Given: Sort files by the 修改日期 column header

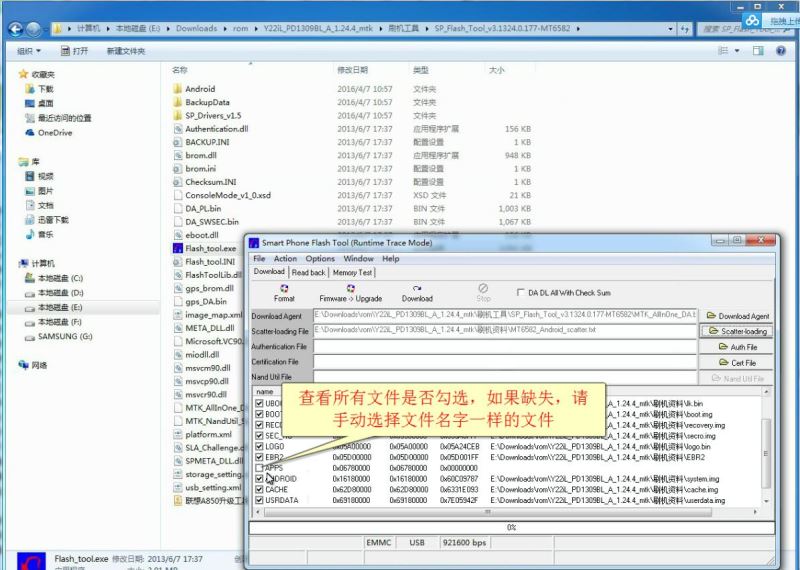Looking at the screenshot, I should click(x=353, y=70).
